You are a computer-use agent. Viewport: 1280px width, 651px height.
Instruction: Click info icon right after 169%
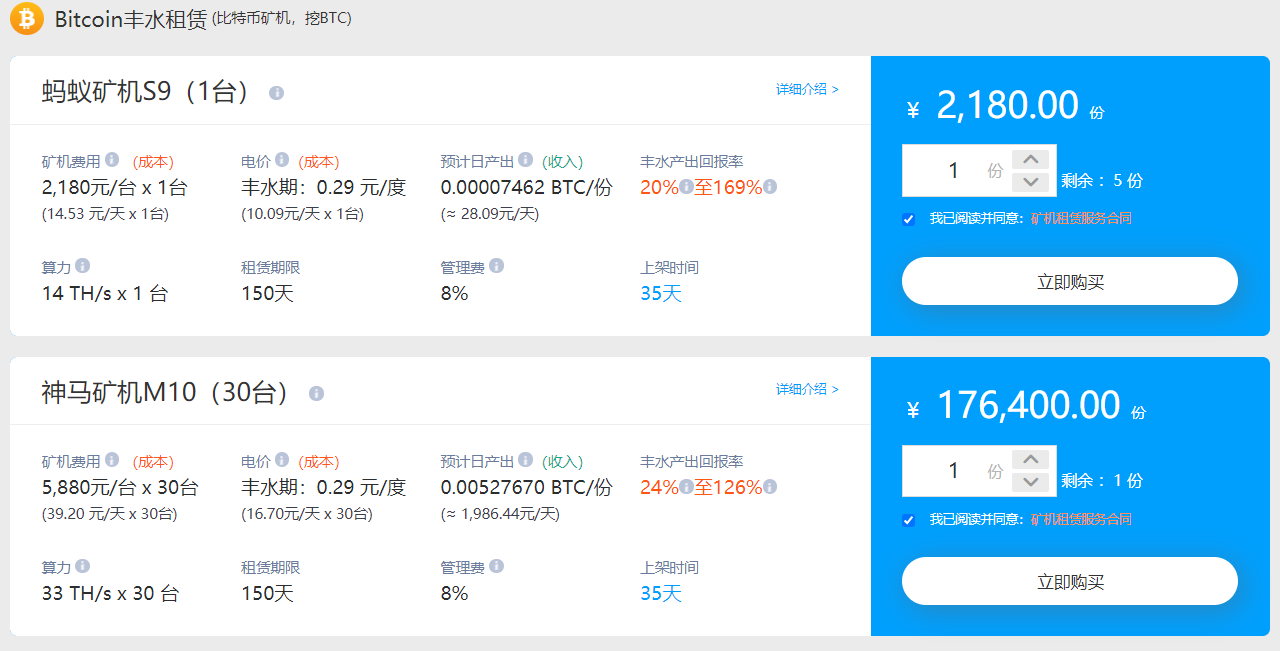(x=770, y=187)
